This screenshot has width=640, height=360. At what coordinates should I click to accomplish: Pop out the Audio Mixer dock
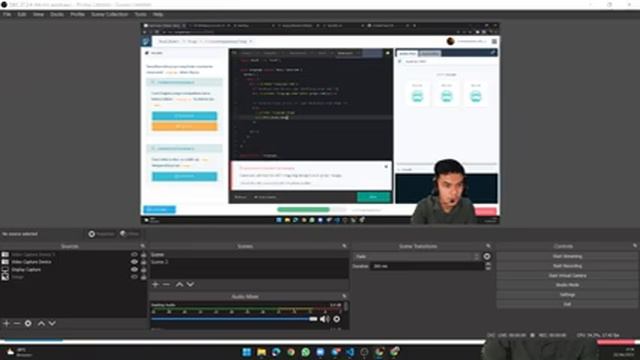point(344,296)
